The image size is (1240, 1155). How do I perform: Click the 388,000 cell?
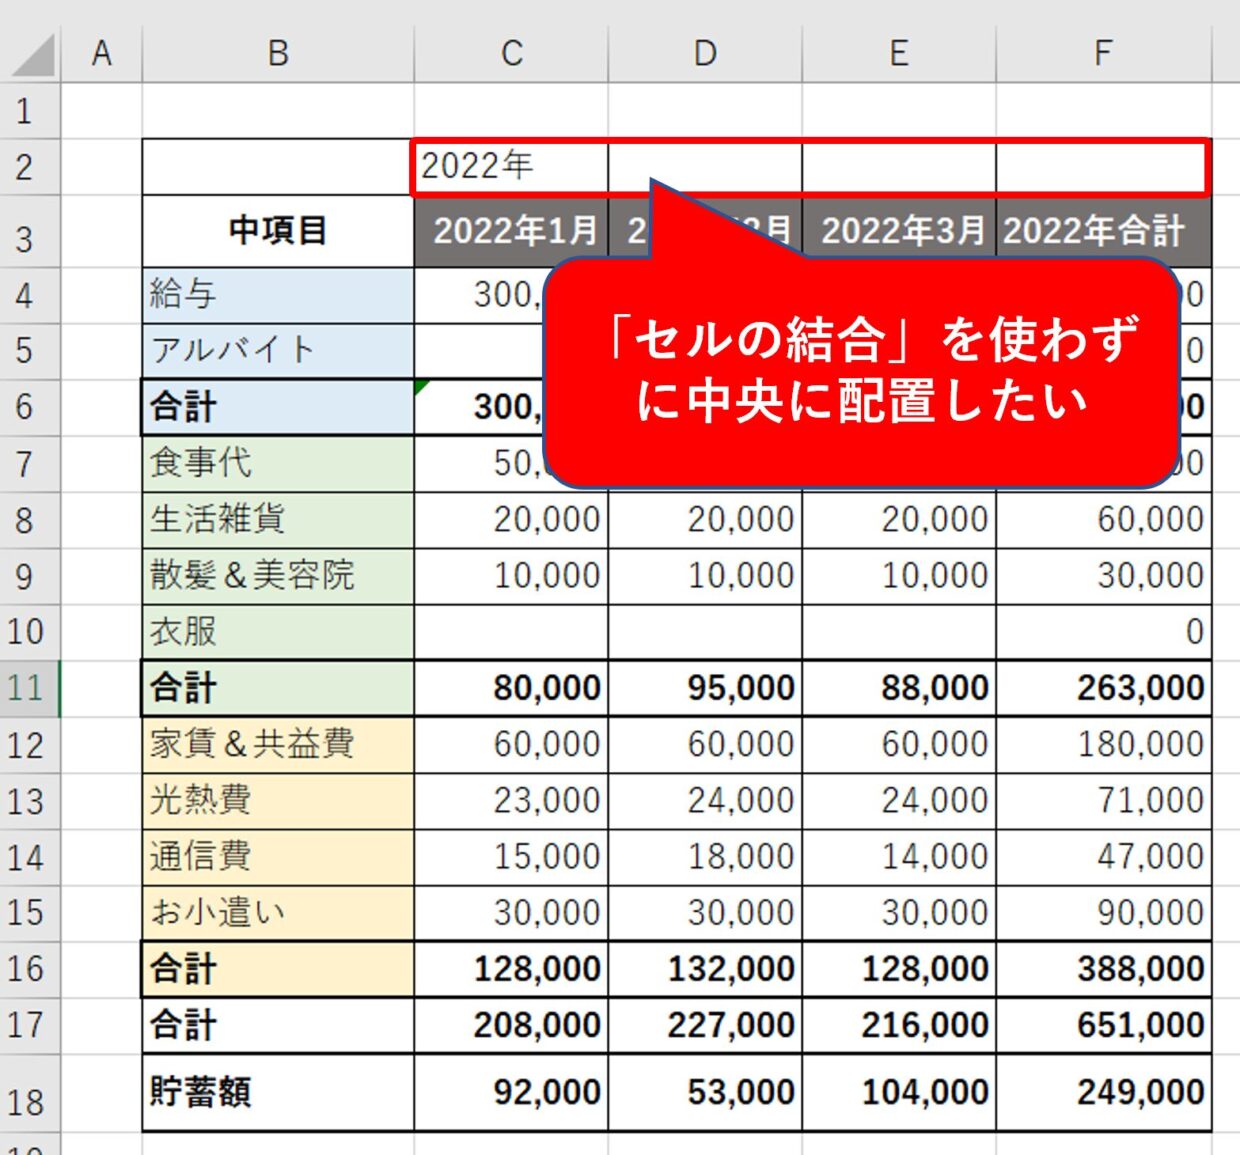1103,969
